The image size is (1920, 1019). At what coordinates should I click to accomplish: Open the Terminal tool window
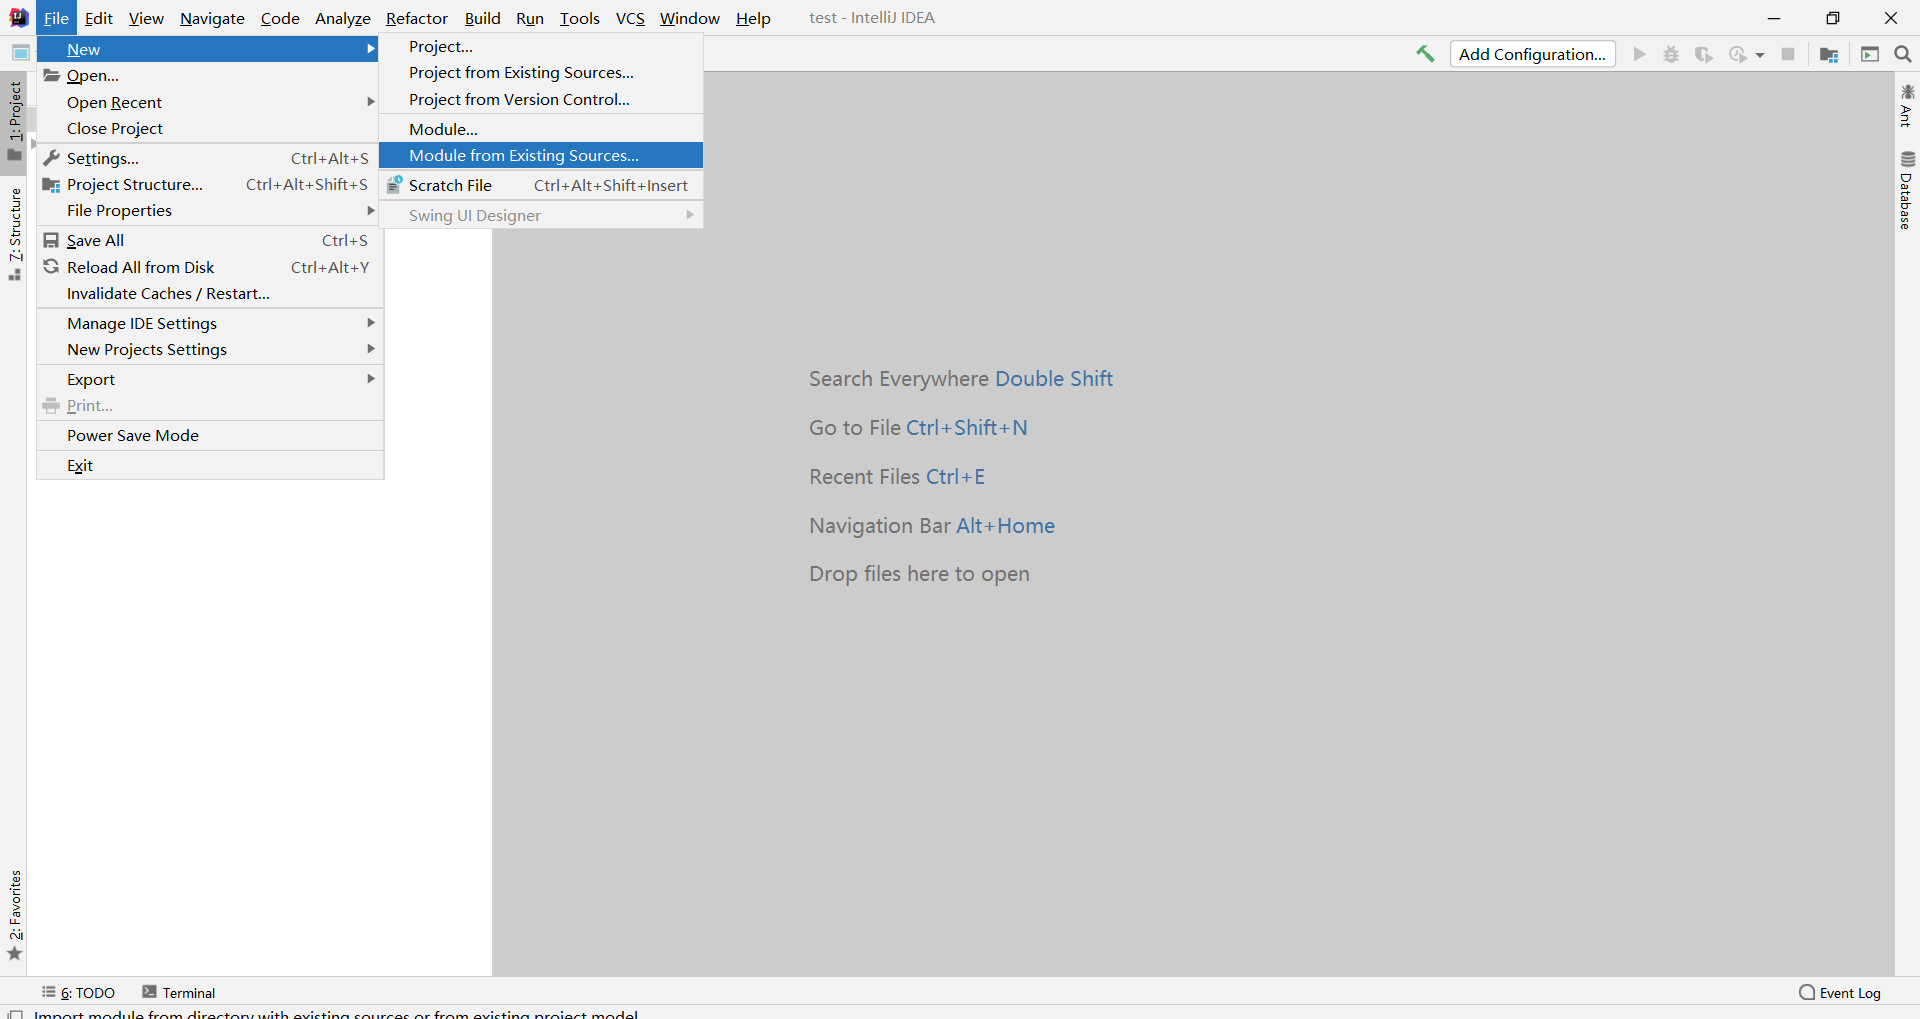179,993
